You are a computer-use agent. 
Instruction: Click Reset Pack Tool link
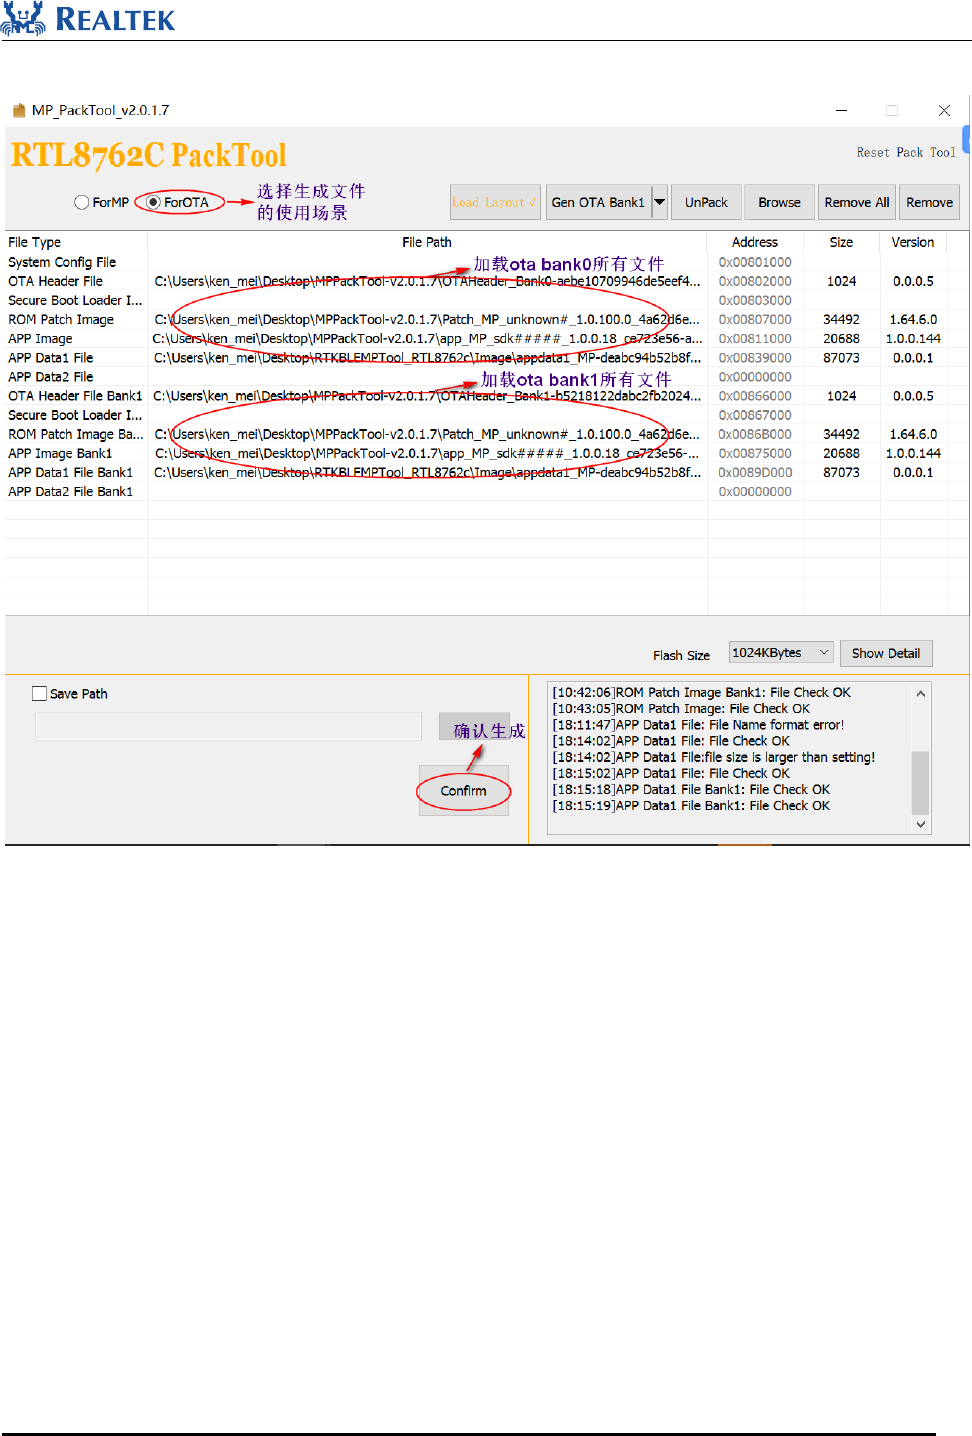click(x=906, y=153)
